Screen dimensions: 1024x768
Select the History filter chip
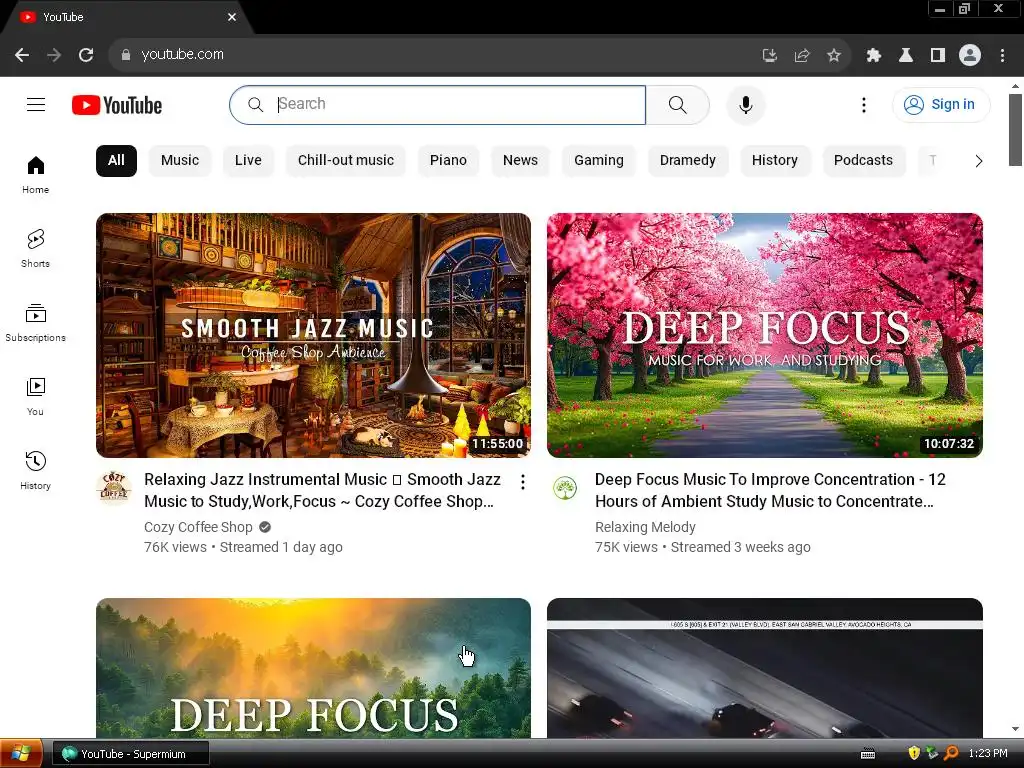[x=775, y=161]
